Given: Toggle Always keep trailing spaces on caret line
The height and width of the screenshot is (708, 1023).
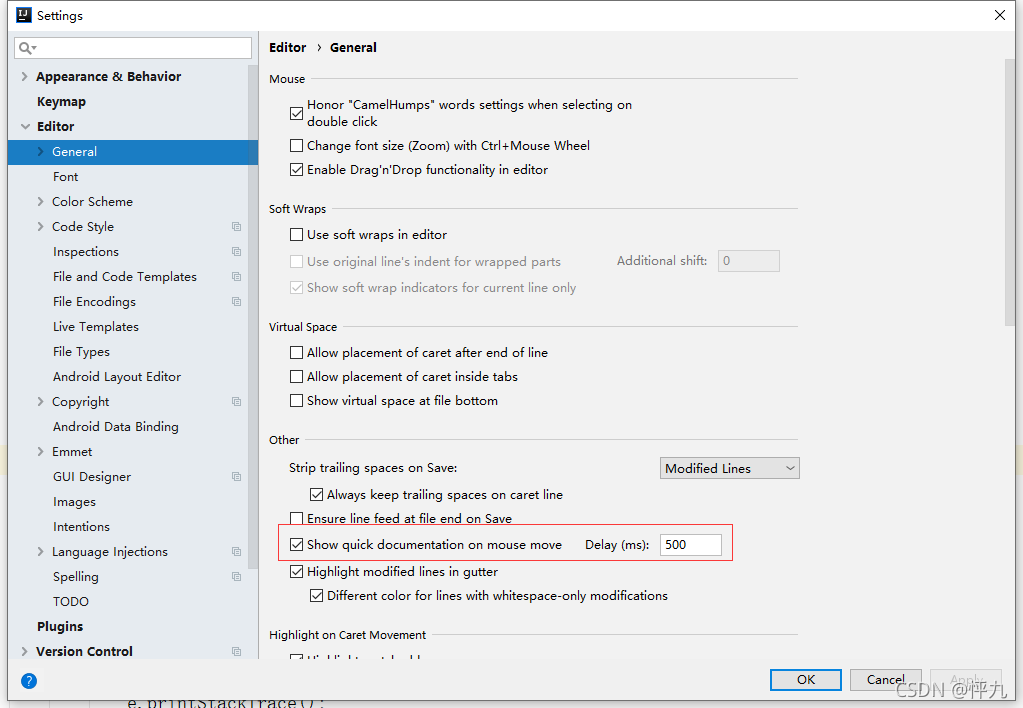Looking at the screenshot, I should pos(316,495).
